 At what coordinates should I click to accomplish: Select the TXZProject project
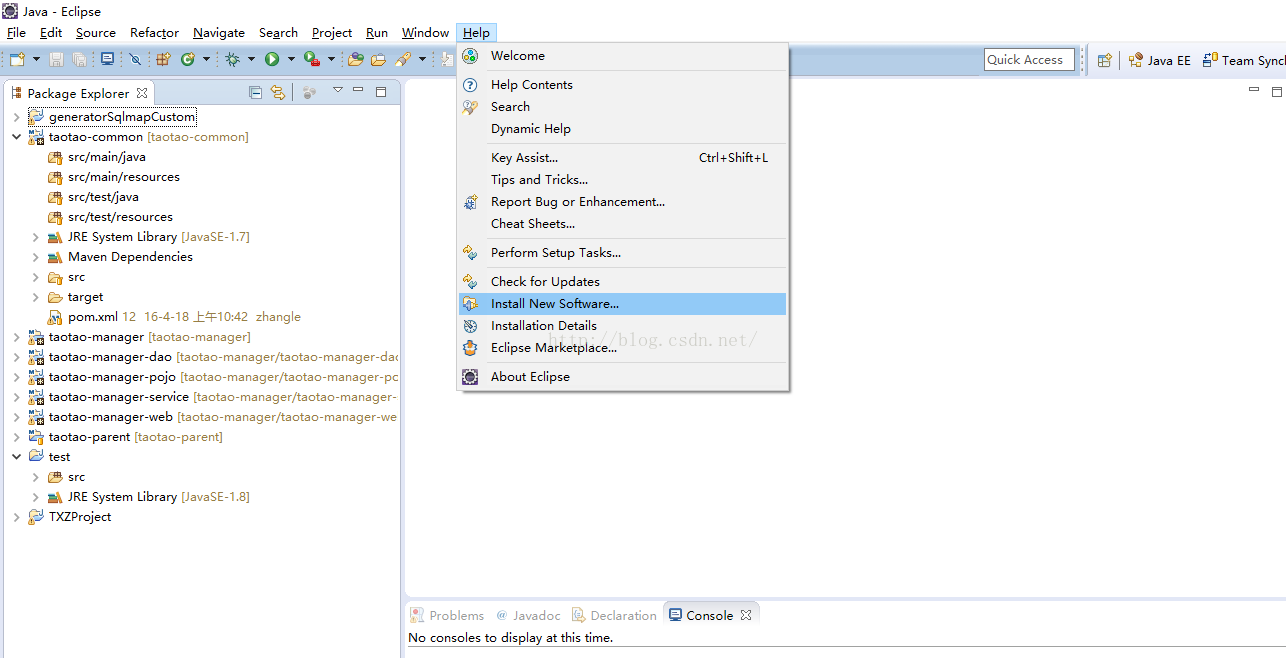click(x=70, y=517)
